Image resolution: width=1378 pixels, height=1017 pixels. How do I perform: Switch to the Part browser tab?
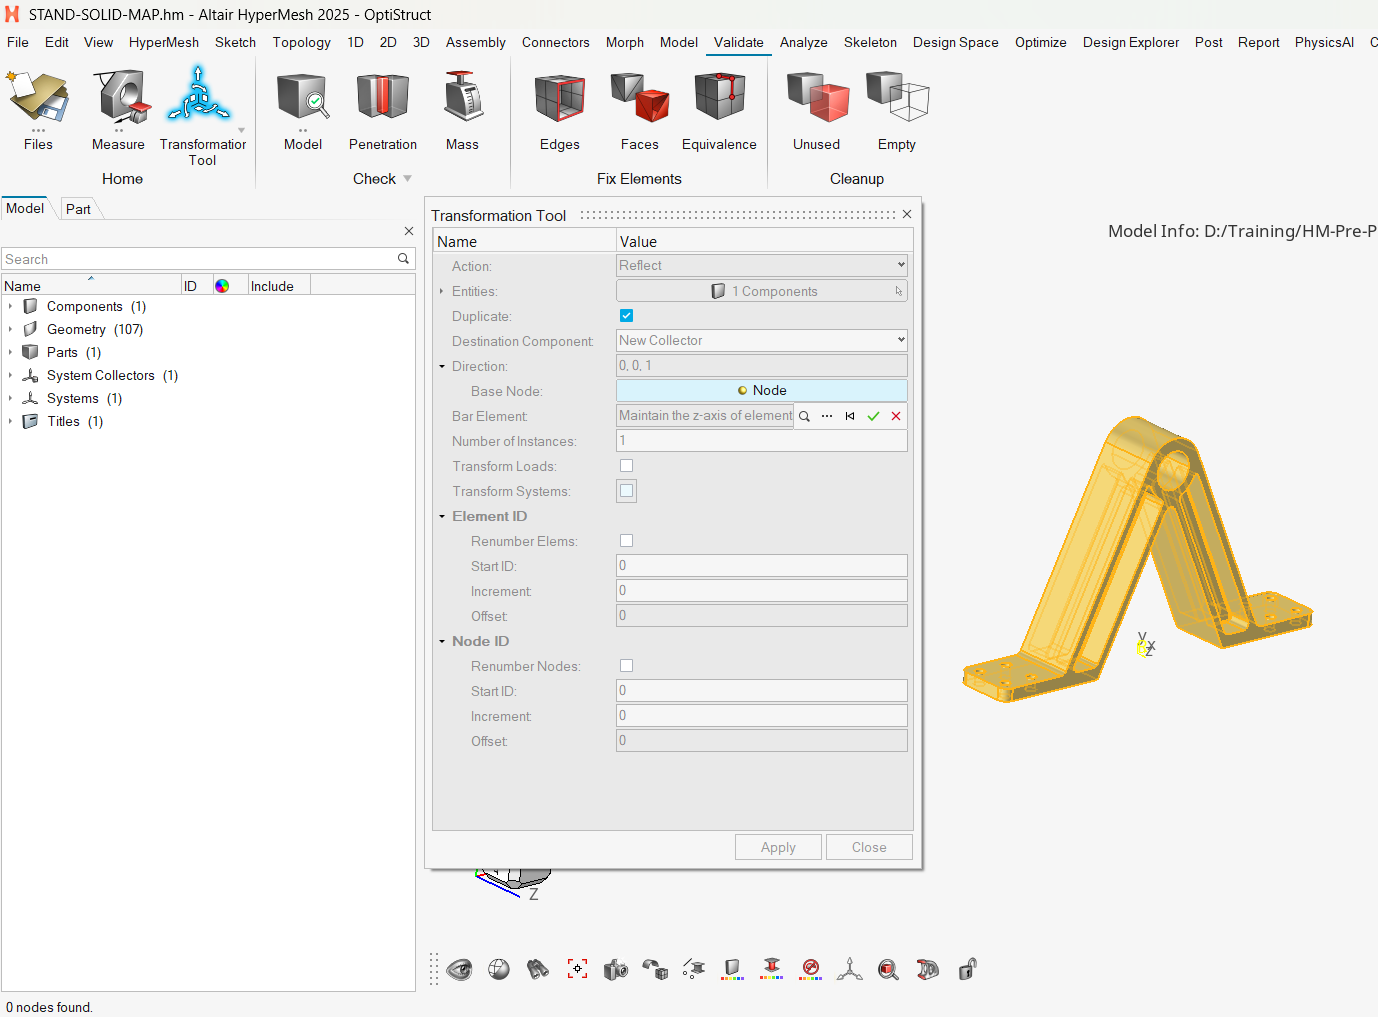[x=78, y=209]
